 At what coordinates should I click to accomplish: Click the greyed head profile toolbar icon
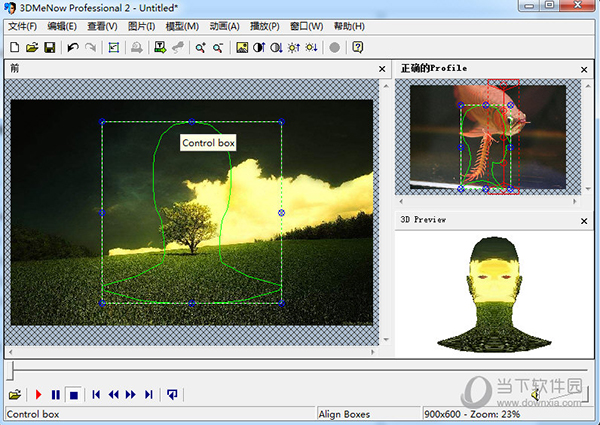137,47
